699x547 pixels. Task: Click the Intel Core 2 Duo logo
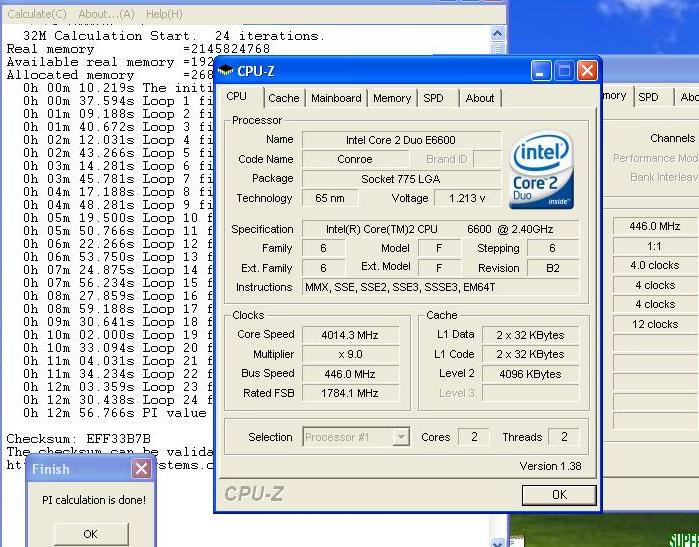541,169
